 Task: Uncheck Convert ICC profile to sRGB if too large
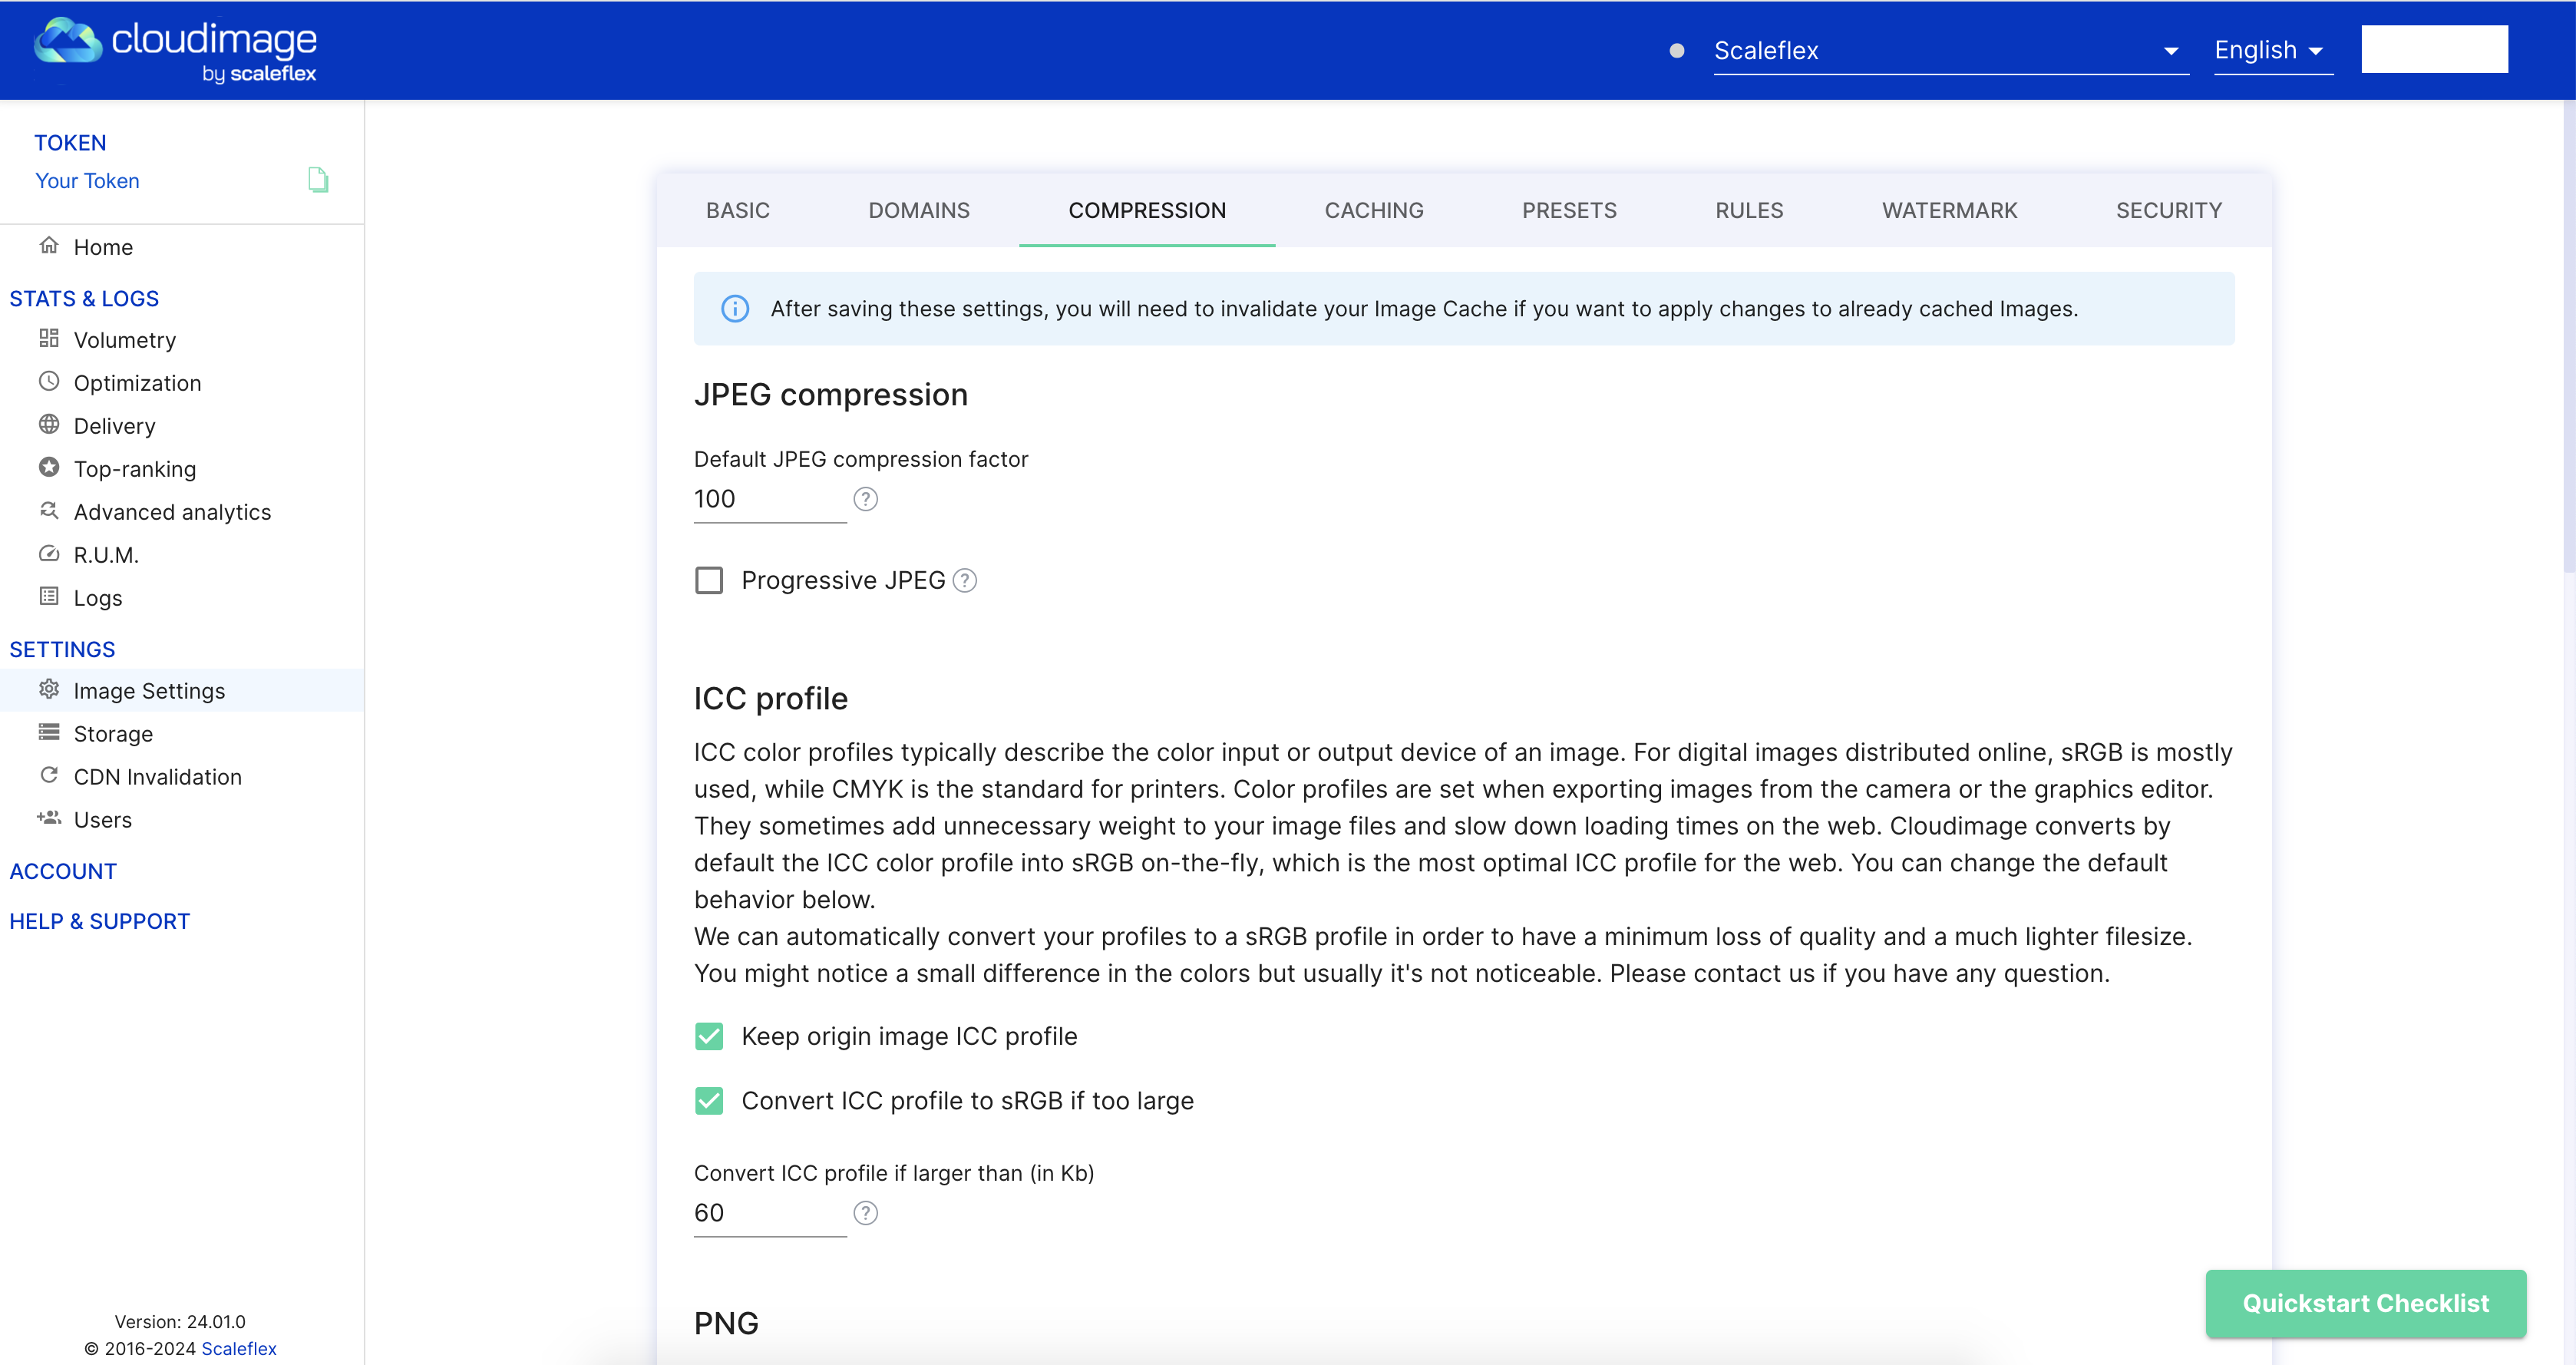(709, 1101)
